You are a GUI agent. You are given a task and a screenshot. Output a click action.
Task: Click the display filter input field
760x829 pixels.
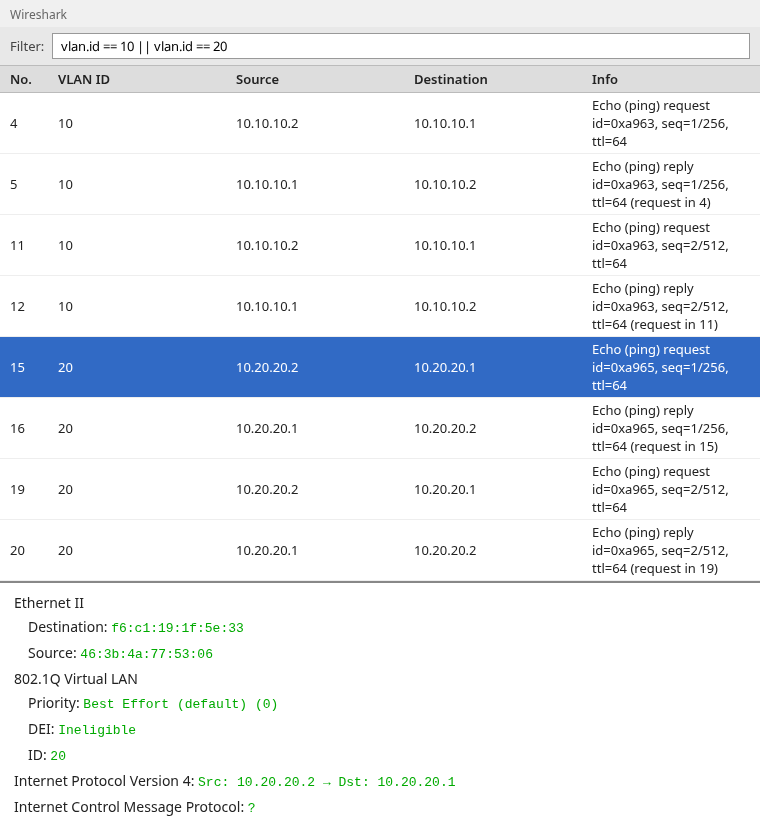[x=400, y=47]
